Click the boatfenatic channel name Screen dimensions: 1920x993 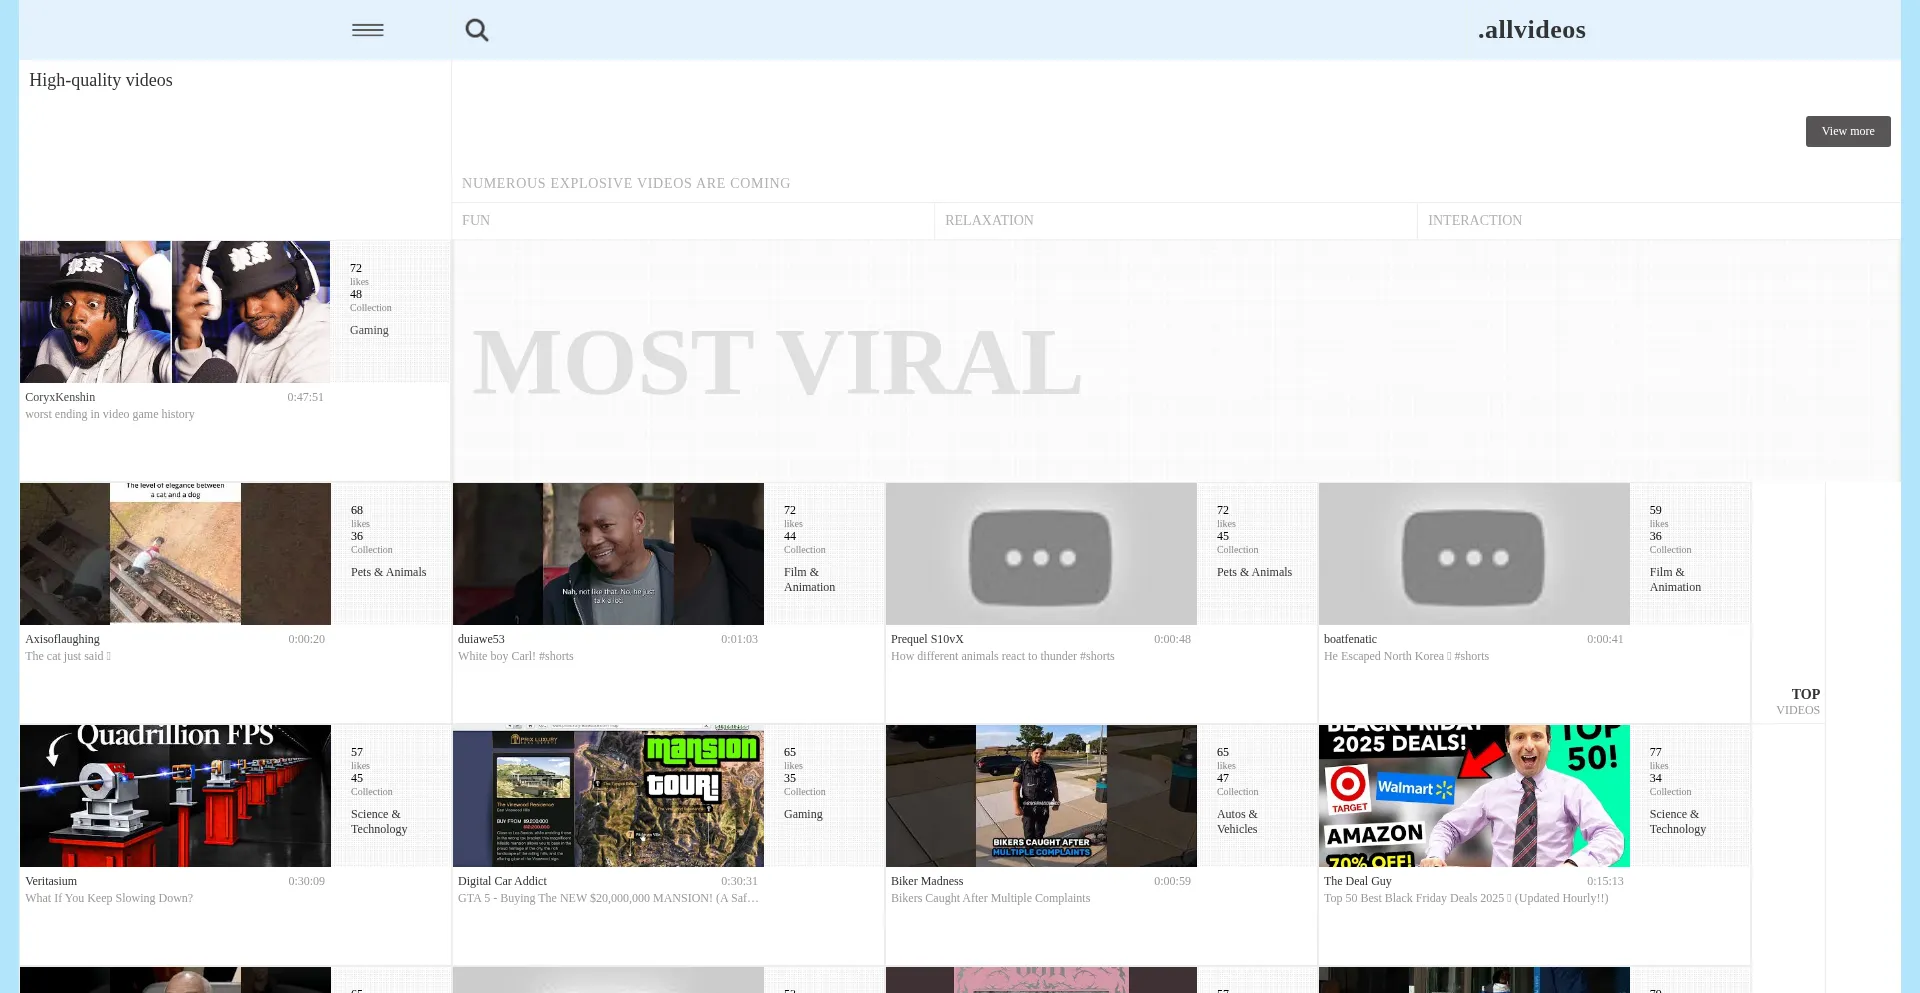(x=1350, y=639)
